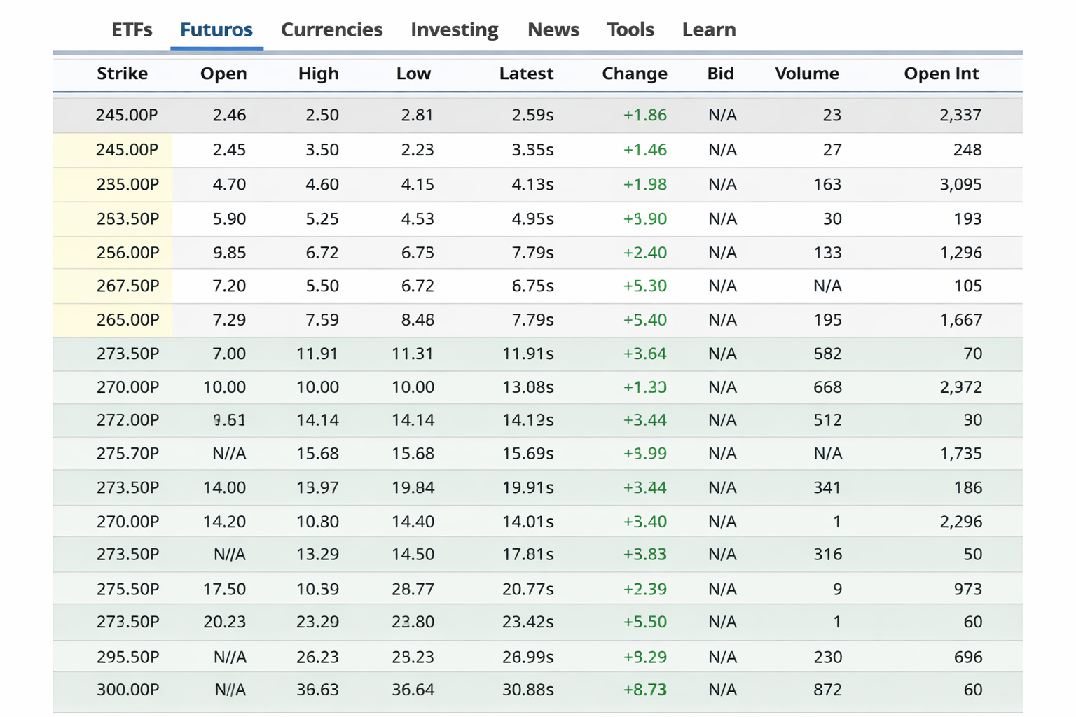
Task: Open the Learn menu
Action: (709, 30)
